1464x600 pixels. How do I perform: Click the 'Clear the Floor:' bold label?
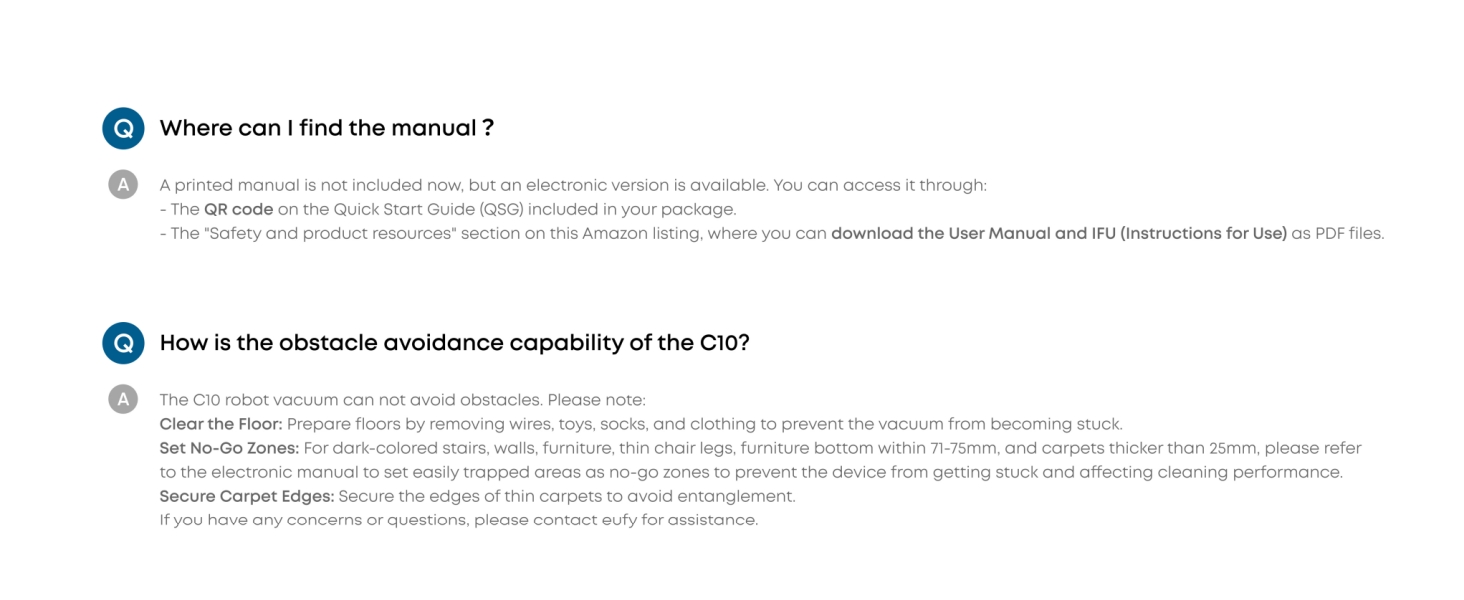pyautogui.click(x=221, y=424)
